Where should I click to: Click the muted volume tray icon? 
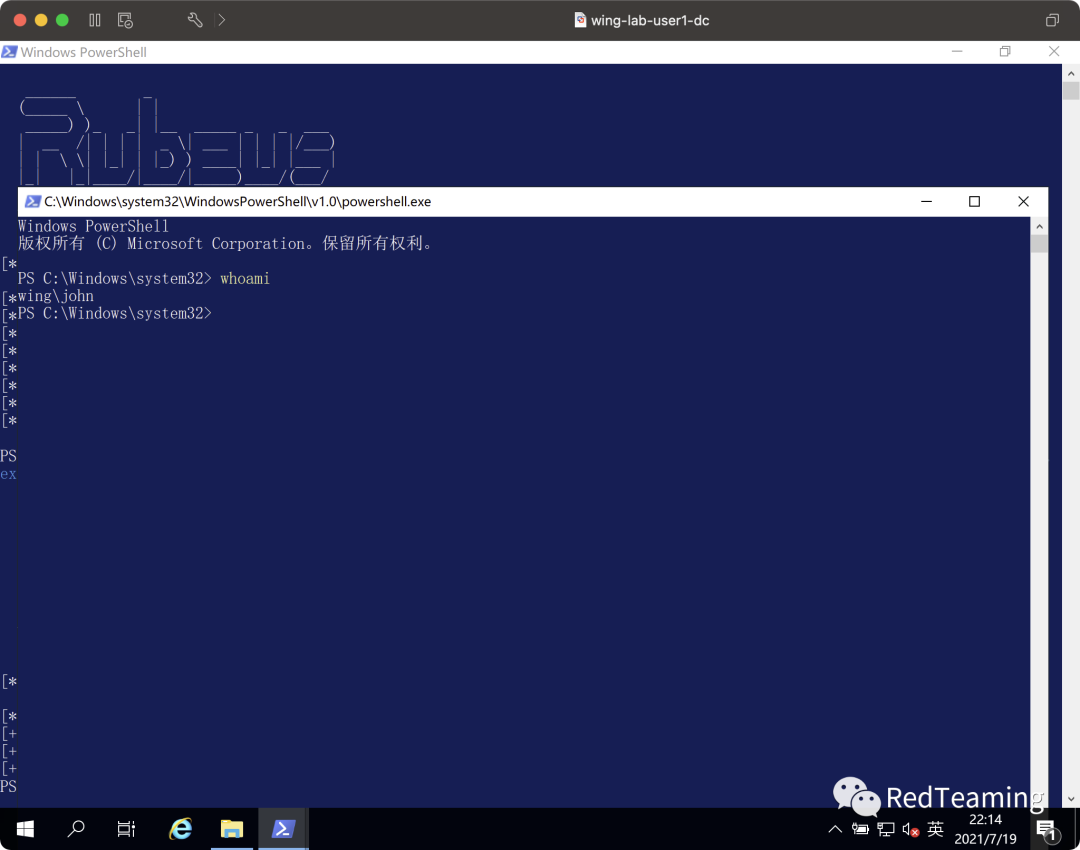[x=911, y=829]
